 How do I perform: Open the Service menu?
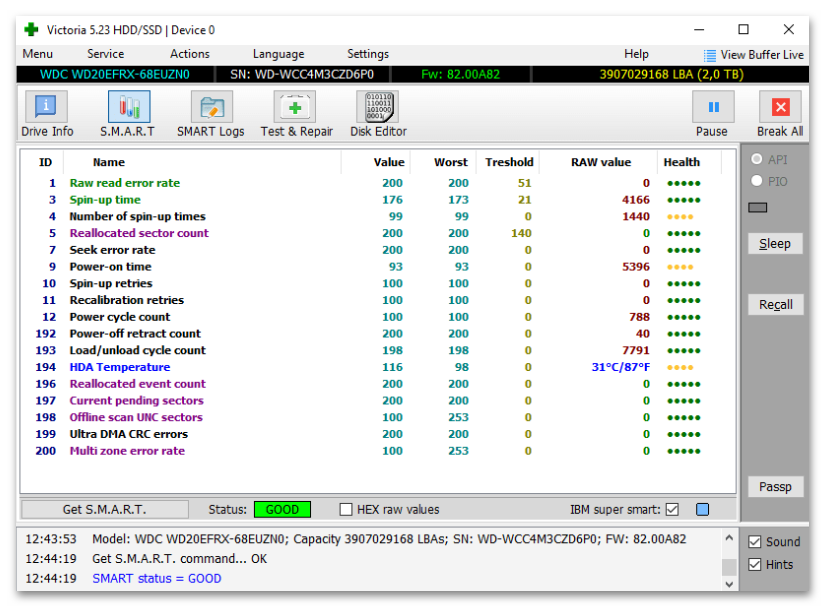pos(105,54)
